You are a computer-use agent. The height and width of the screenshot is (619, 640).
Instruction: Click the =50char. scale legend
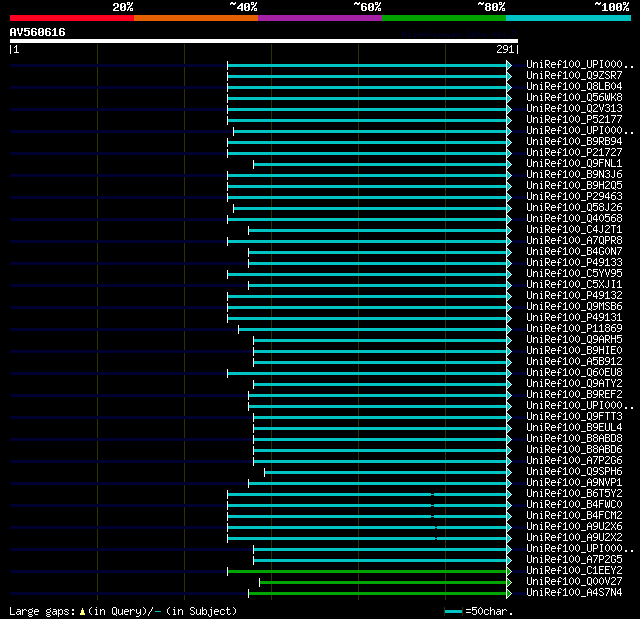click(x=478, y=611)
